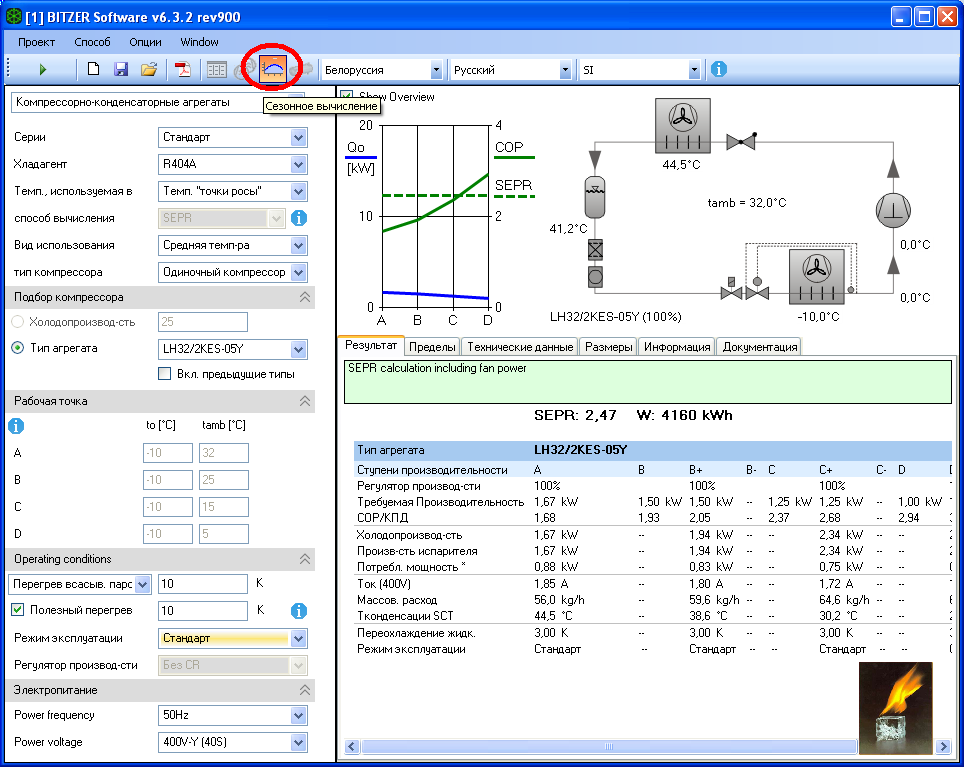This screenshot has height=767, width=964.
Task: Click the horizontal scrollbar right arrow
Action: 944,747
